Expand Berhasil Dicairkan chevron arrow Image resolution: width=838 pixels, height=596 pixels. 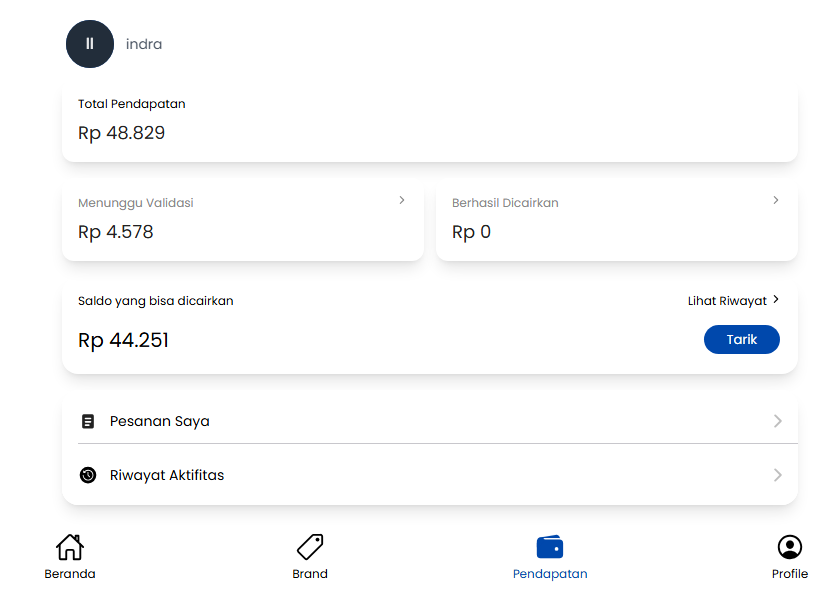pos(776,200)
